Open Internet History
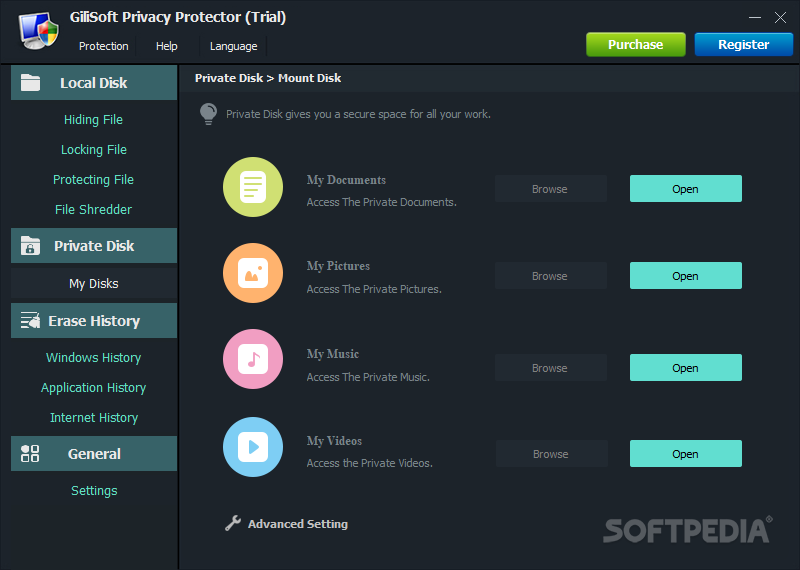800x570 pixels. coord(94,417)
